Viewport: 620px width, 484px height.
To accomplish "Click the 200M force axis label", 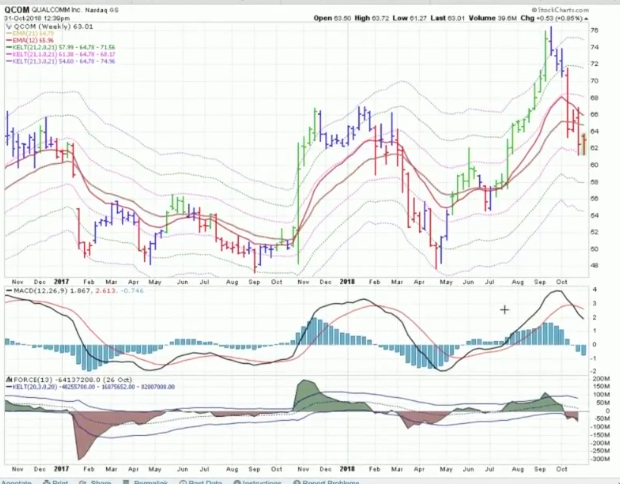I will click(x=600, y=378).
